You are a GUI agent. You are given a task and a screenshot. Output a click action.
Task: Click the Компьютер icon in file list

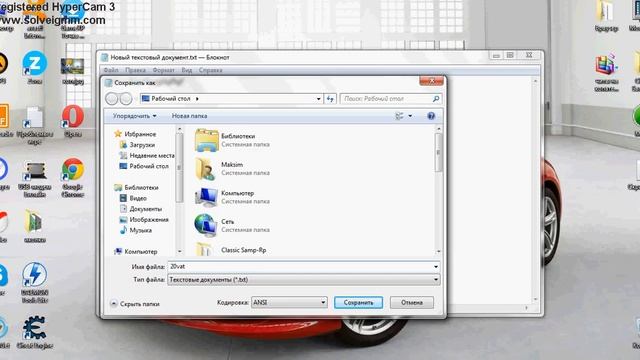tap(206, 197)
